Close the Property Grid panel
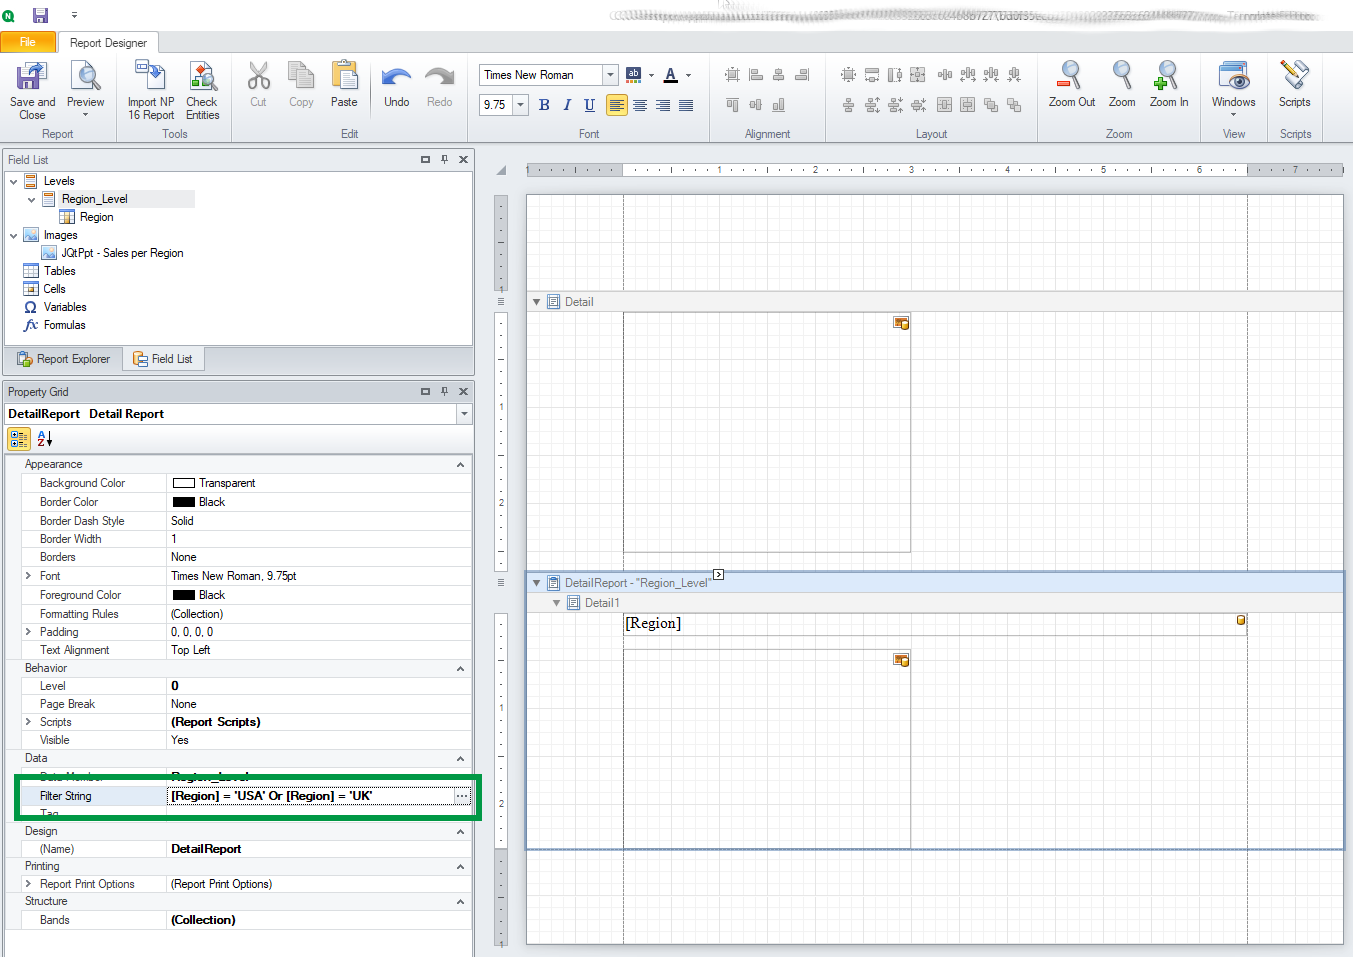Screen dimensions: 1353x957 pyautogui.click(x=463, y=391)
